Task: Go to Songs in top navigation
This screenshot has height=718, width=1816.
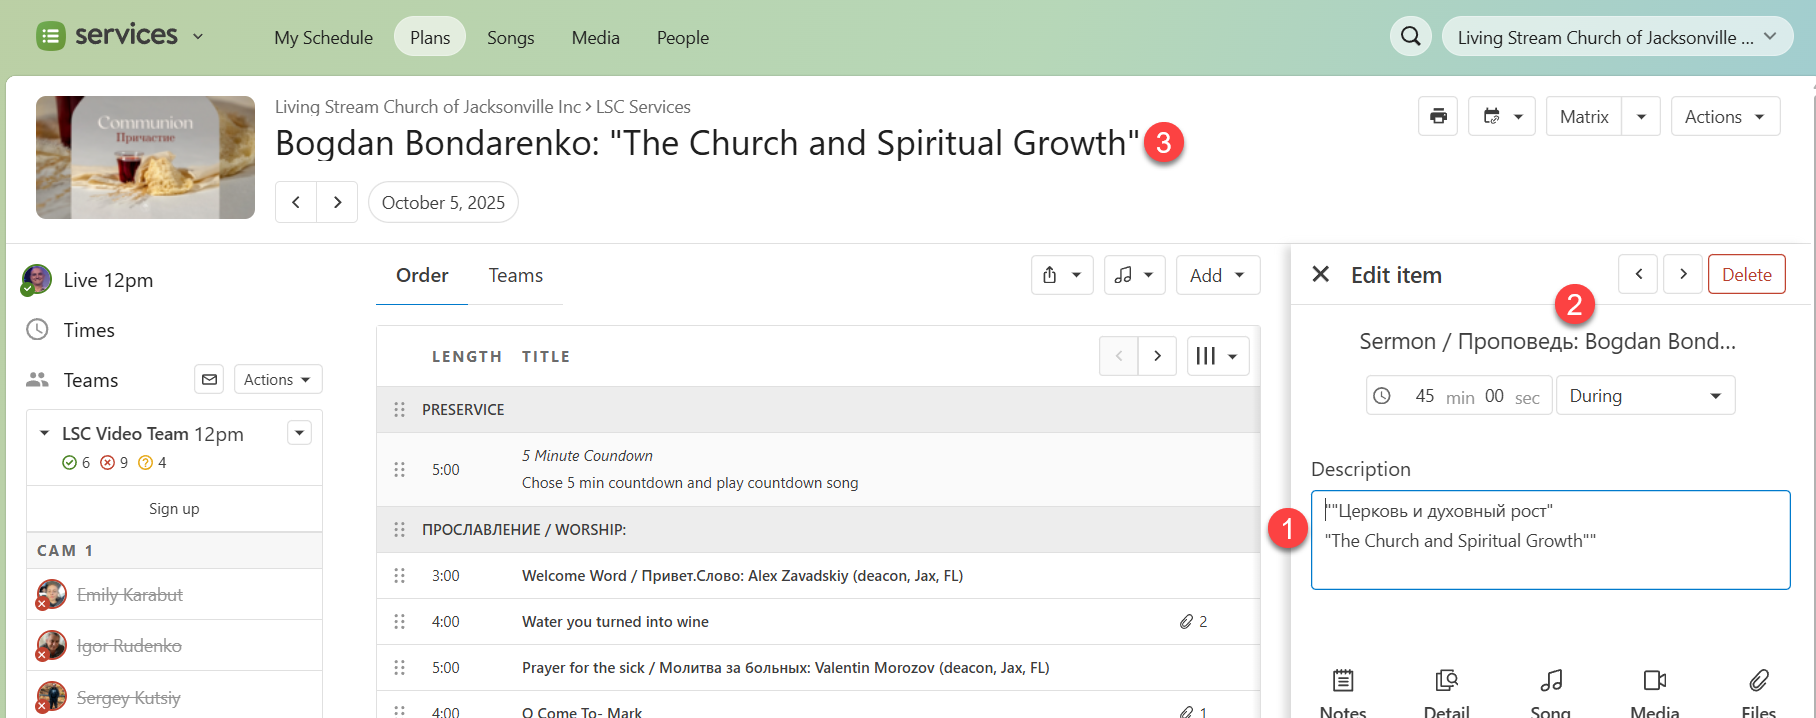Action: point(510,38)
